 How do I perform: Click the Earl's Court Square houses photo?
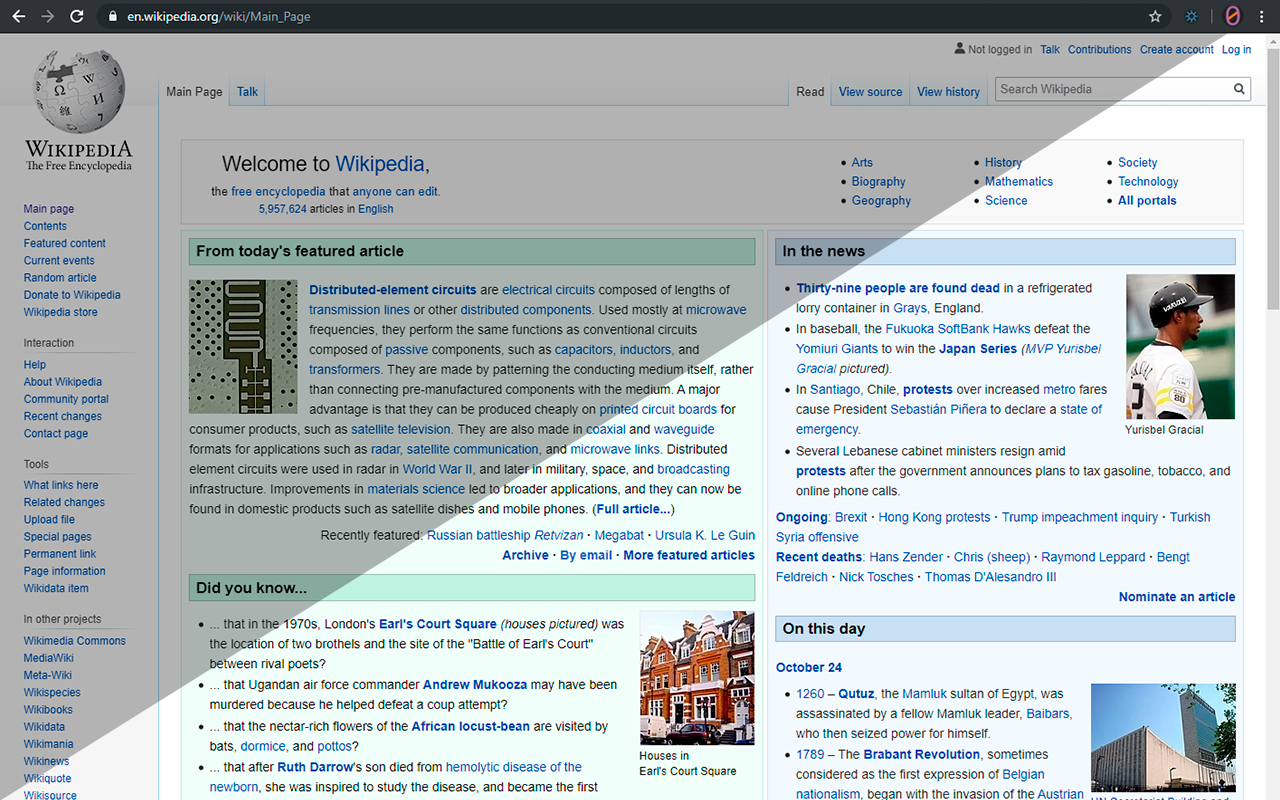click(697, 678)
